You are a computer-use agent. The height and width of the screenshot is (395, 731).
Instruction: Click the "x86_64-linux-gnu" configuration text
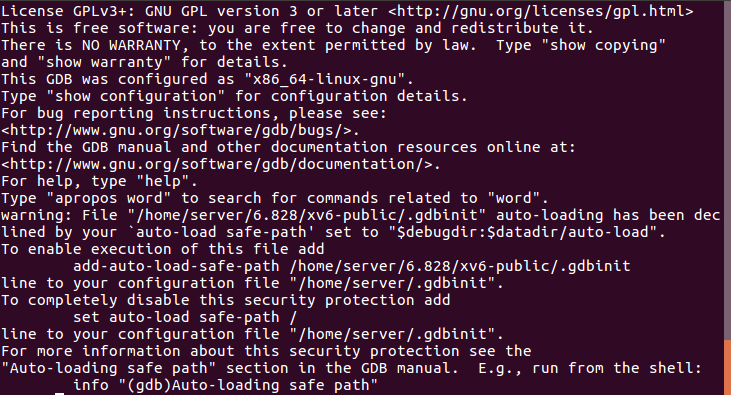click(x=324, y=79)
